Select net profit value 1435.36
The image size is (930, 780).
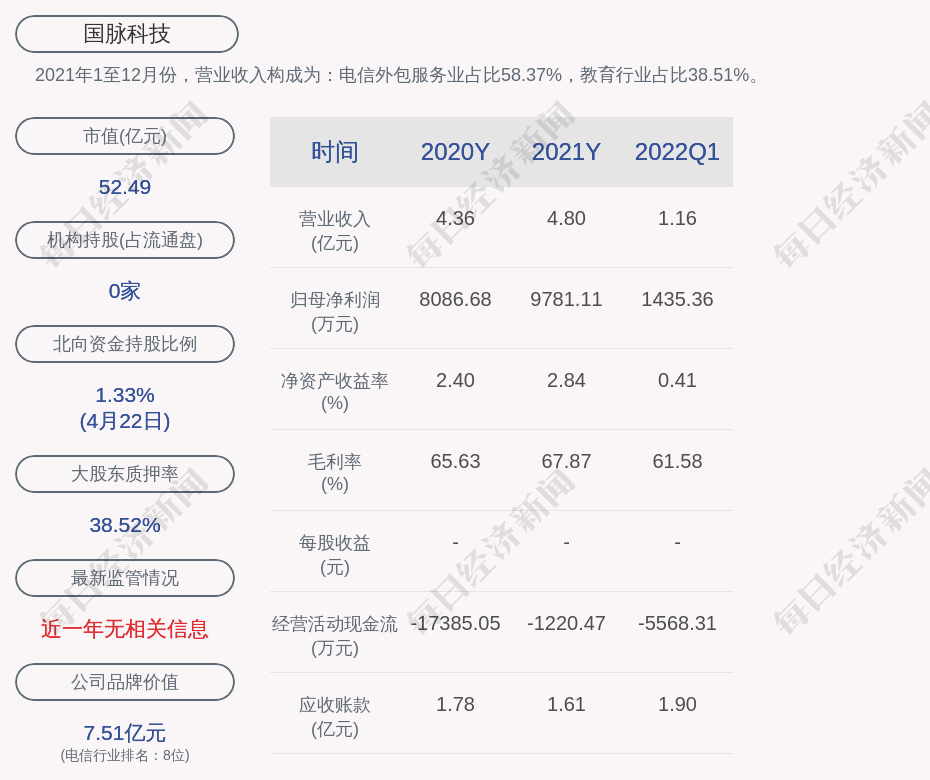[677, 299]
